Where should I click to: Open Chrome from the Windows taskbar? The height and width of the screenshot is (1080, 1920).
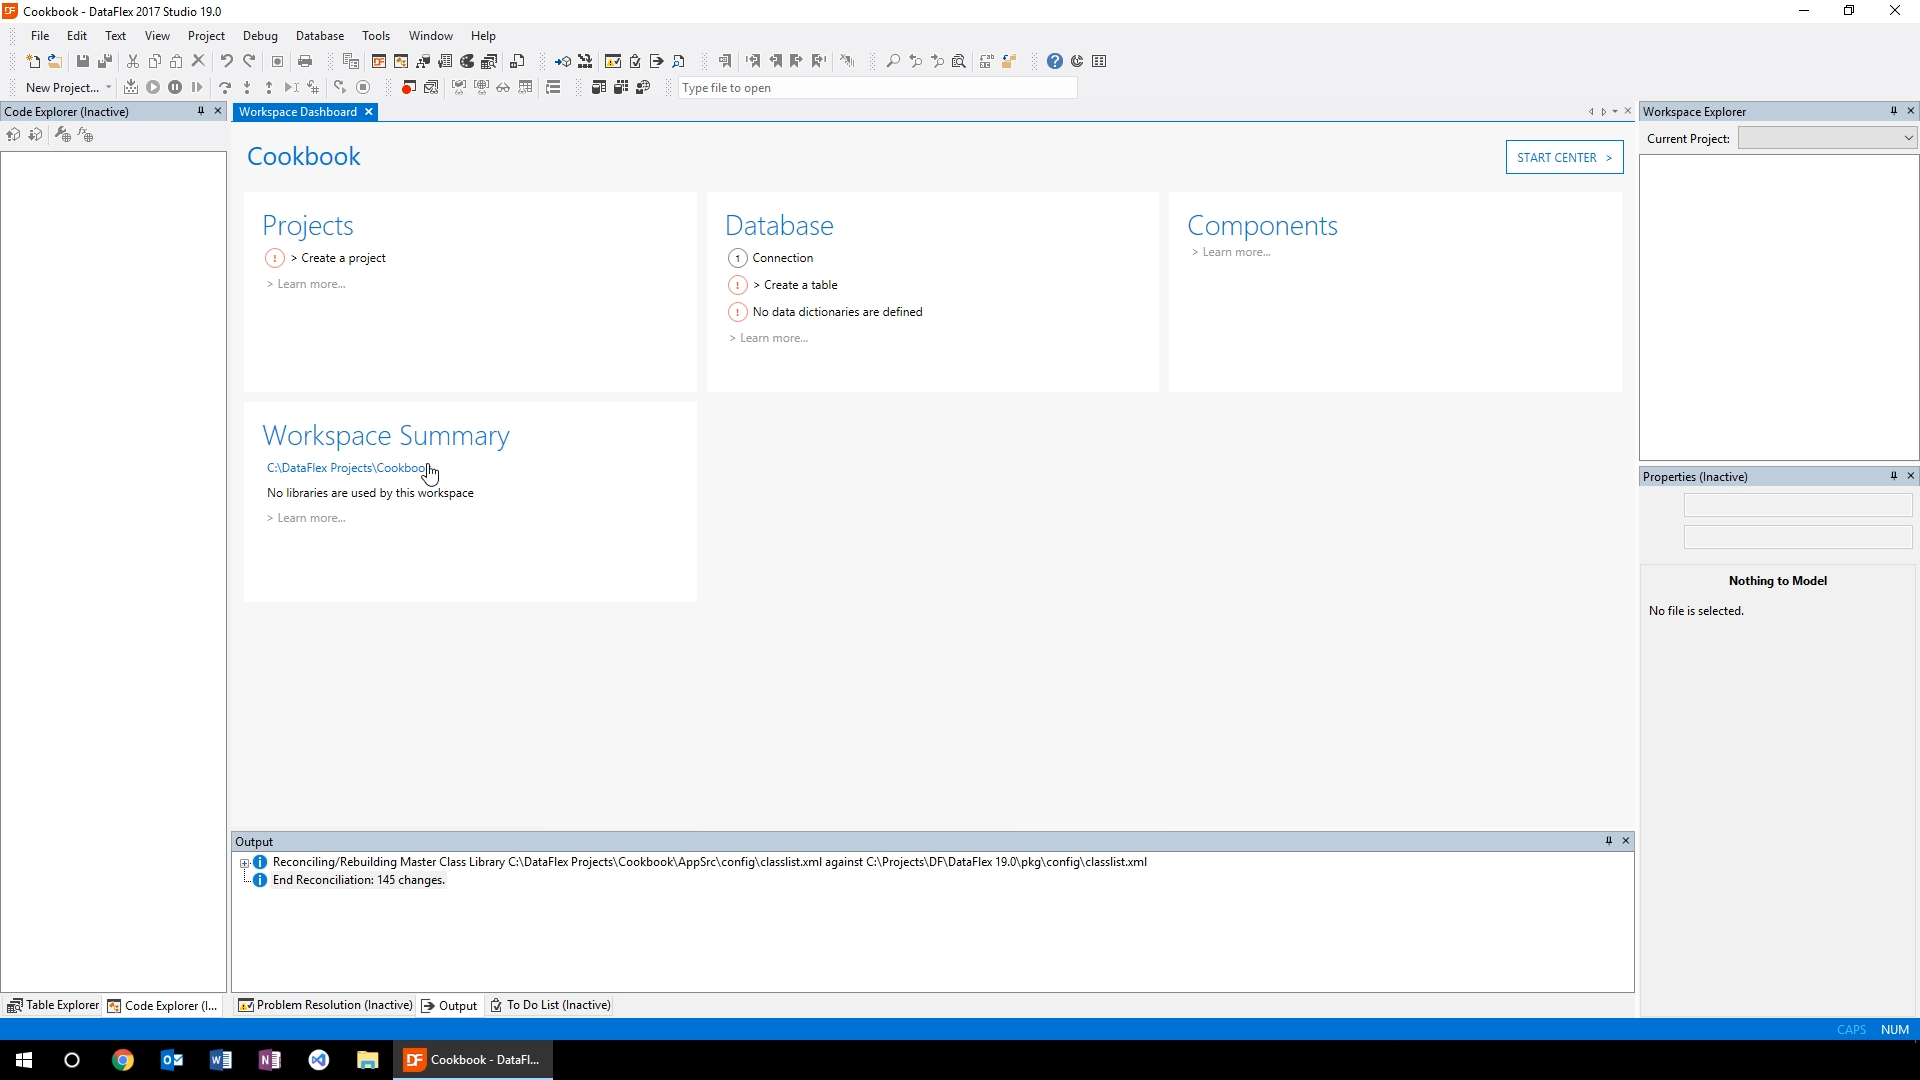122,1060
